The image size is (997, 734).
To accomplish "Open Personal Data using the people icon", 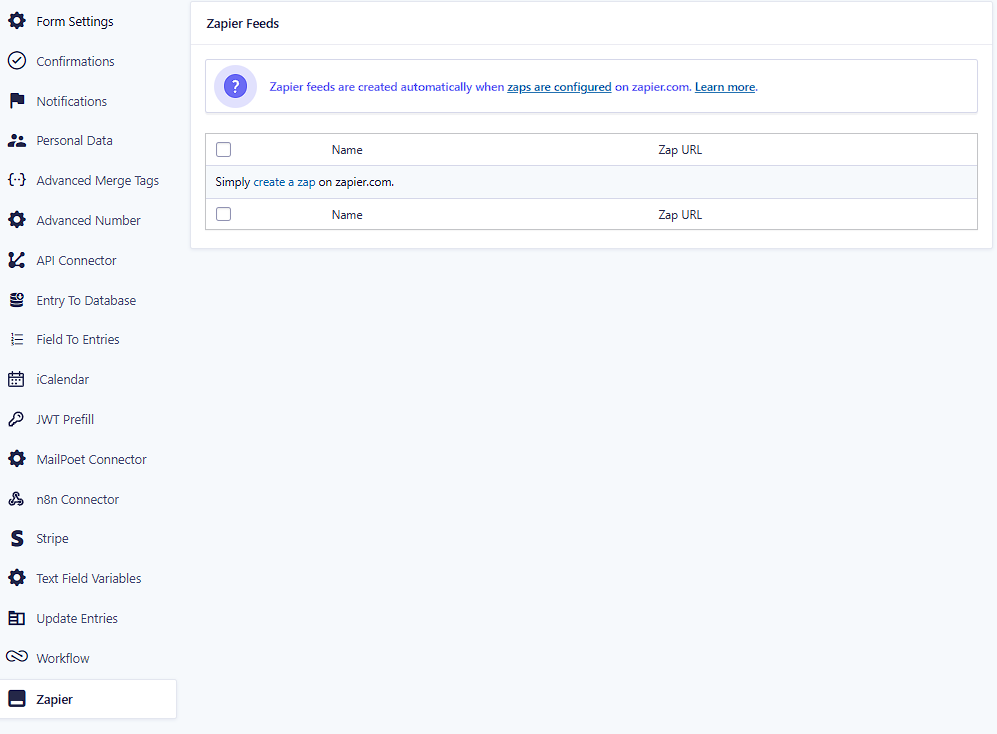I will (16, 140).
